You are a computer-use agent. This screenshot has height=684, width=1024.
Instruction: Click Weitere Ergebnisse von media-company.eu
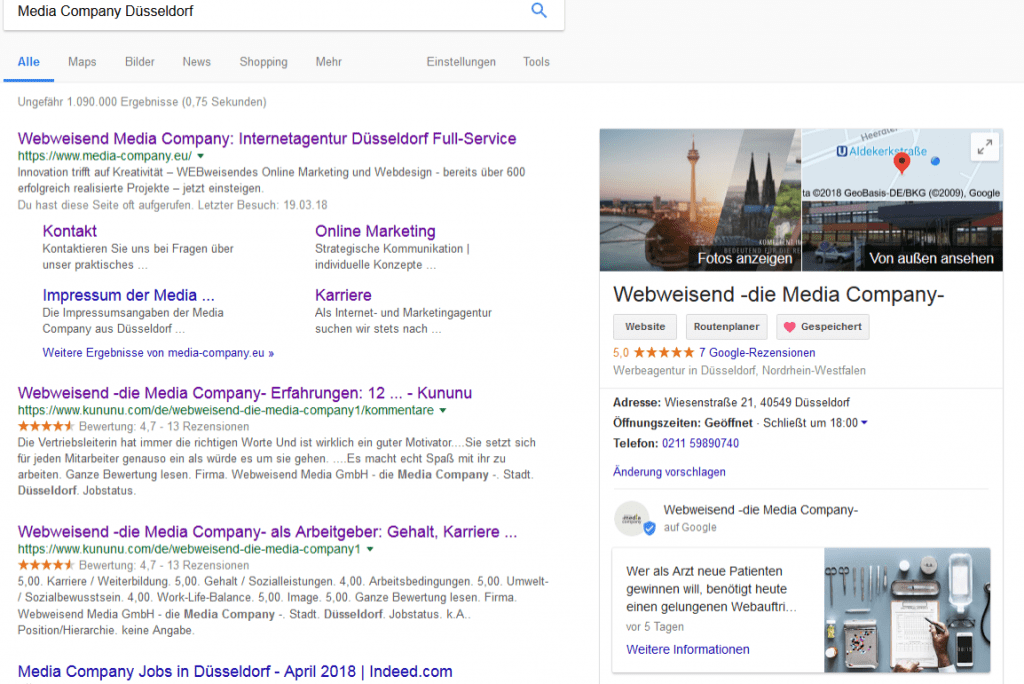pyautogui.click(x=158, y=353)
